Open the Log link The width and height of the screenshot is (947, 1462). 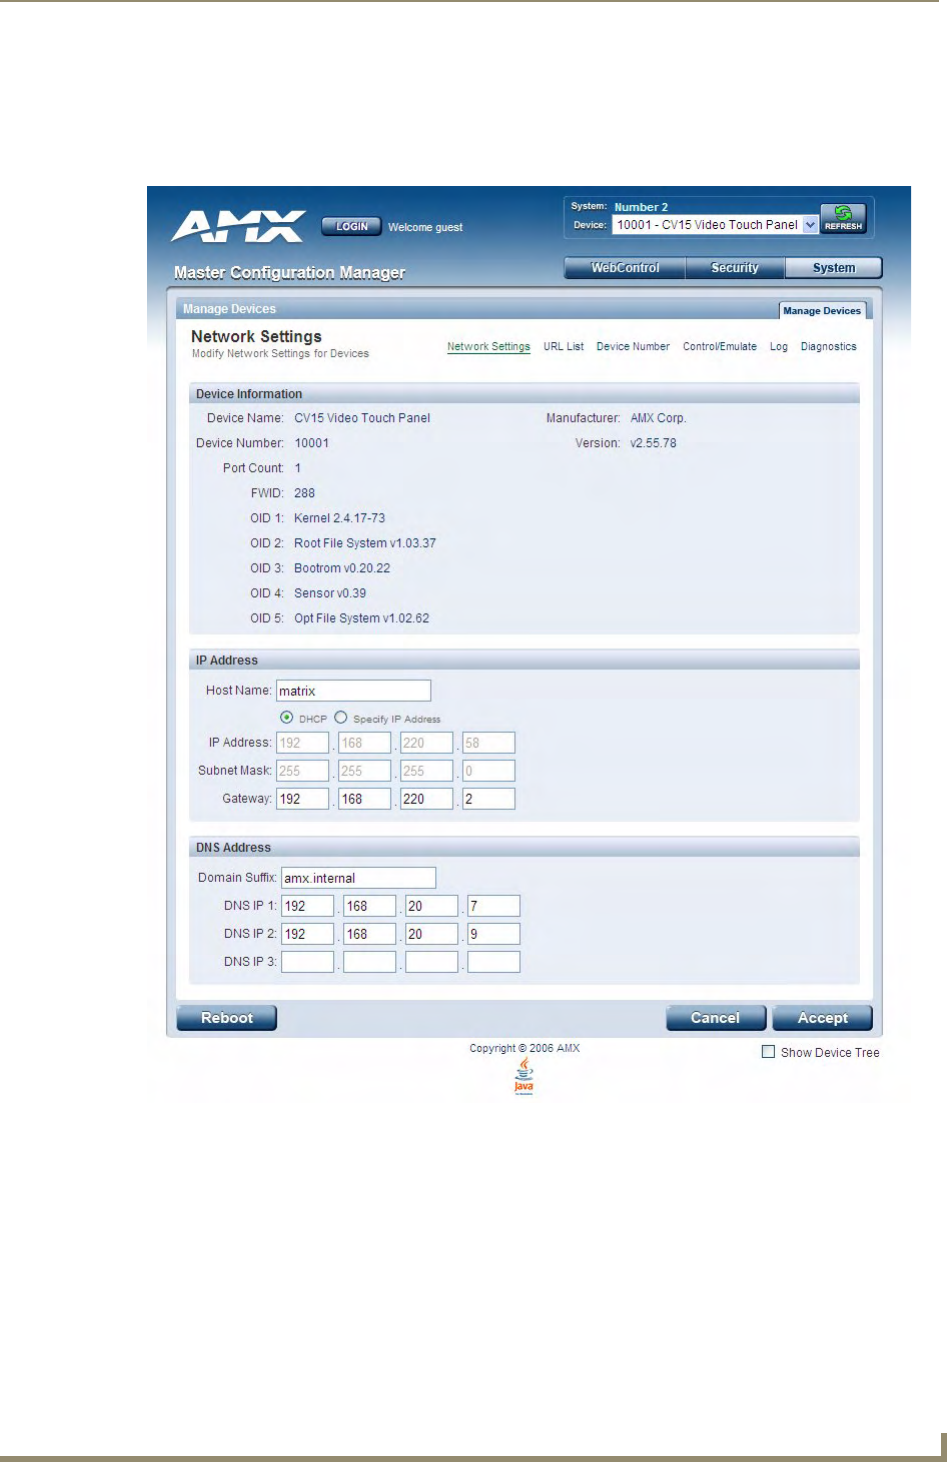(x=779, y=347)
